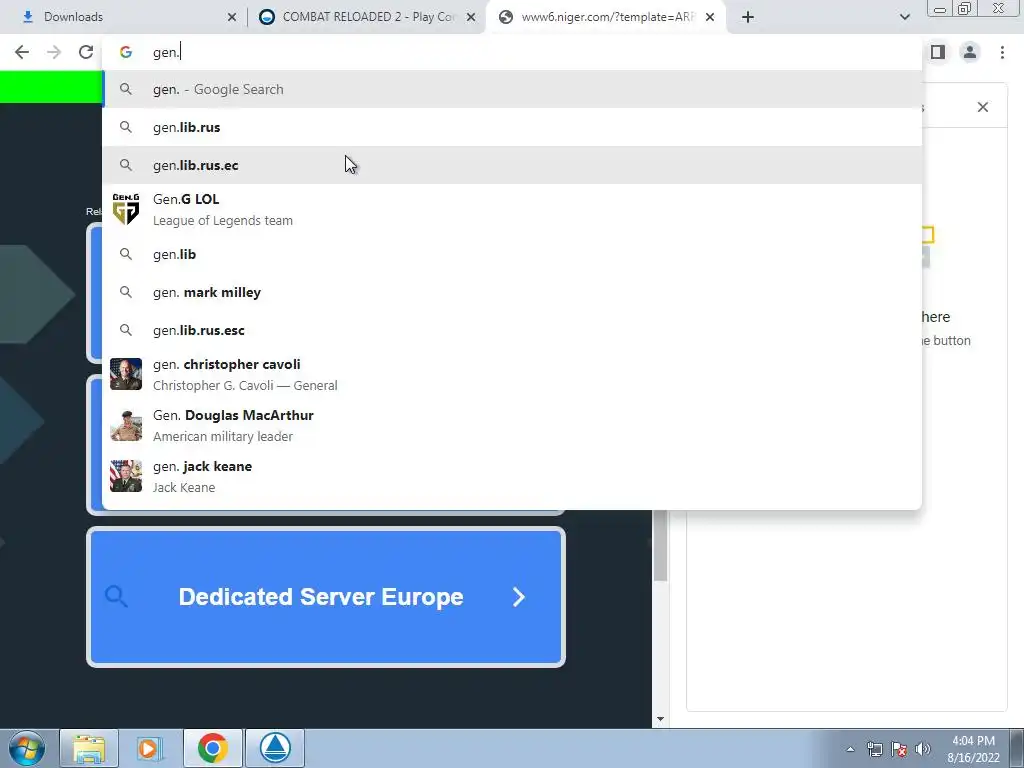Close the COMBAT RELOADED 2 tab
1024x768 pixels.
(x=471, y=17)
